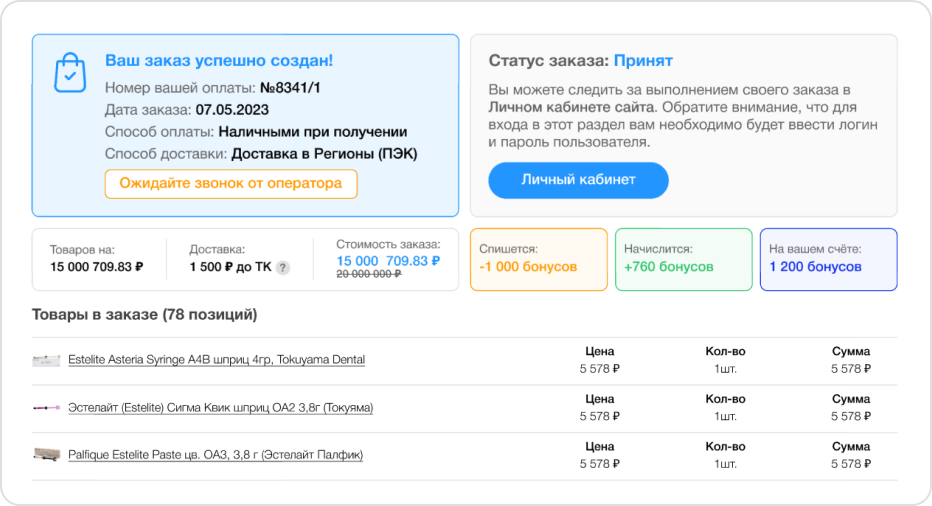Screen dimensions: 932x506
Task: Open the Эстелайт Сигма Квик шприц OA2 link
Action: pyautogui.click(x=221, y=408)
